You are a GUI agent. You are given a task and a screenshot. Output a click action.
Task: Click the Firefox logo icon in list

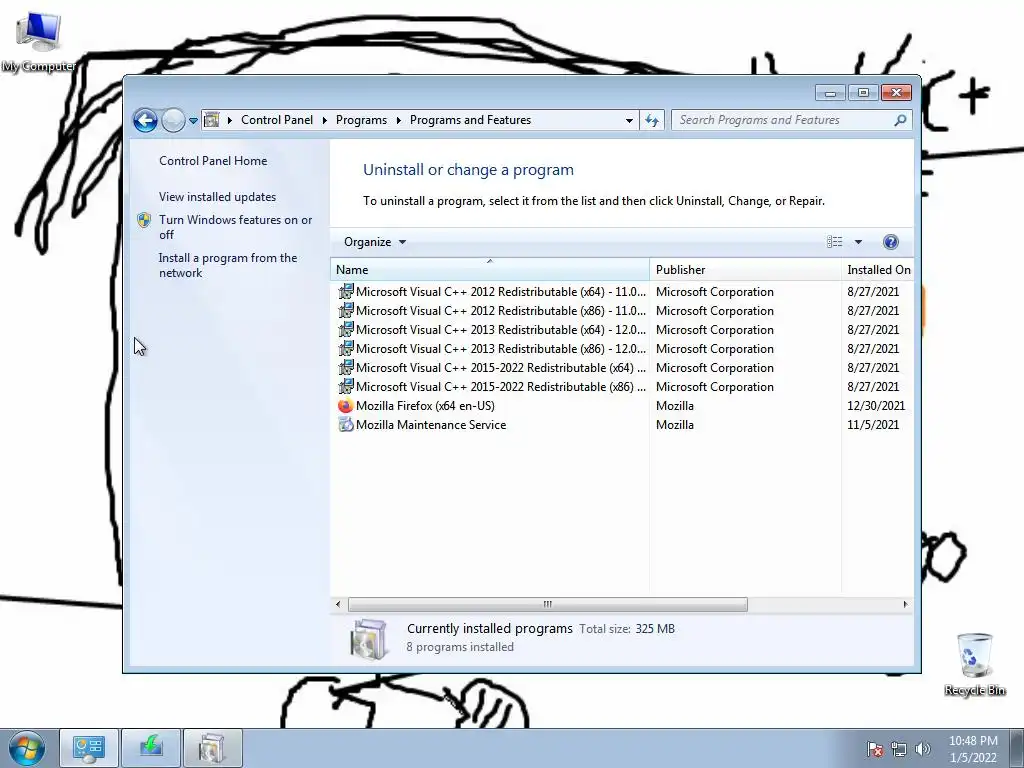point(345,406)
